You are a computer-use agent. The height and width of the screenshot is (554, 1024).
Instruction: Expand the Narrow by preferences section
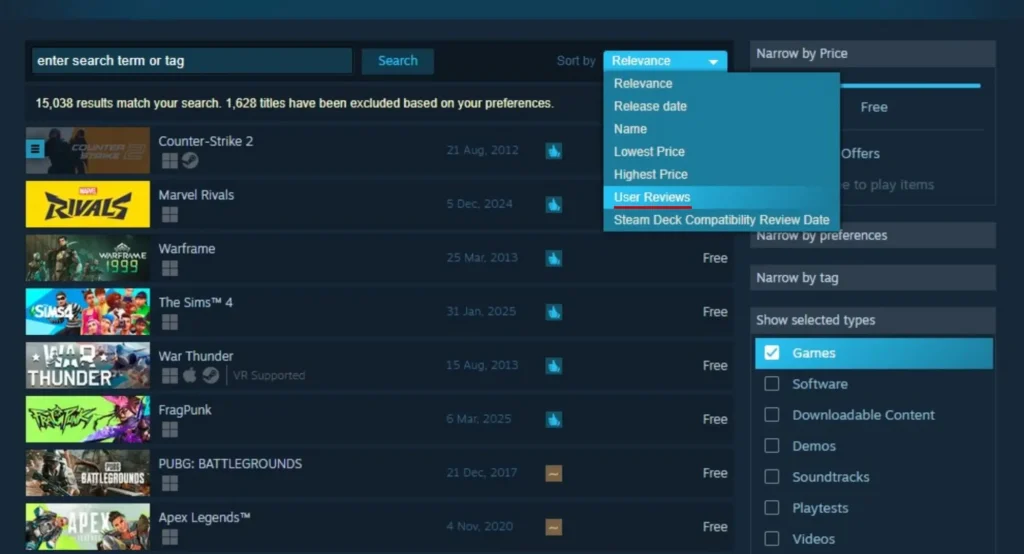coord(872,235)
